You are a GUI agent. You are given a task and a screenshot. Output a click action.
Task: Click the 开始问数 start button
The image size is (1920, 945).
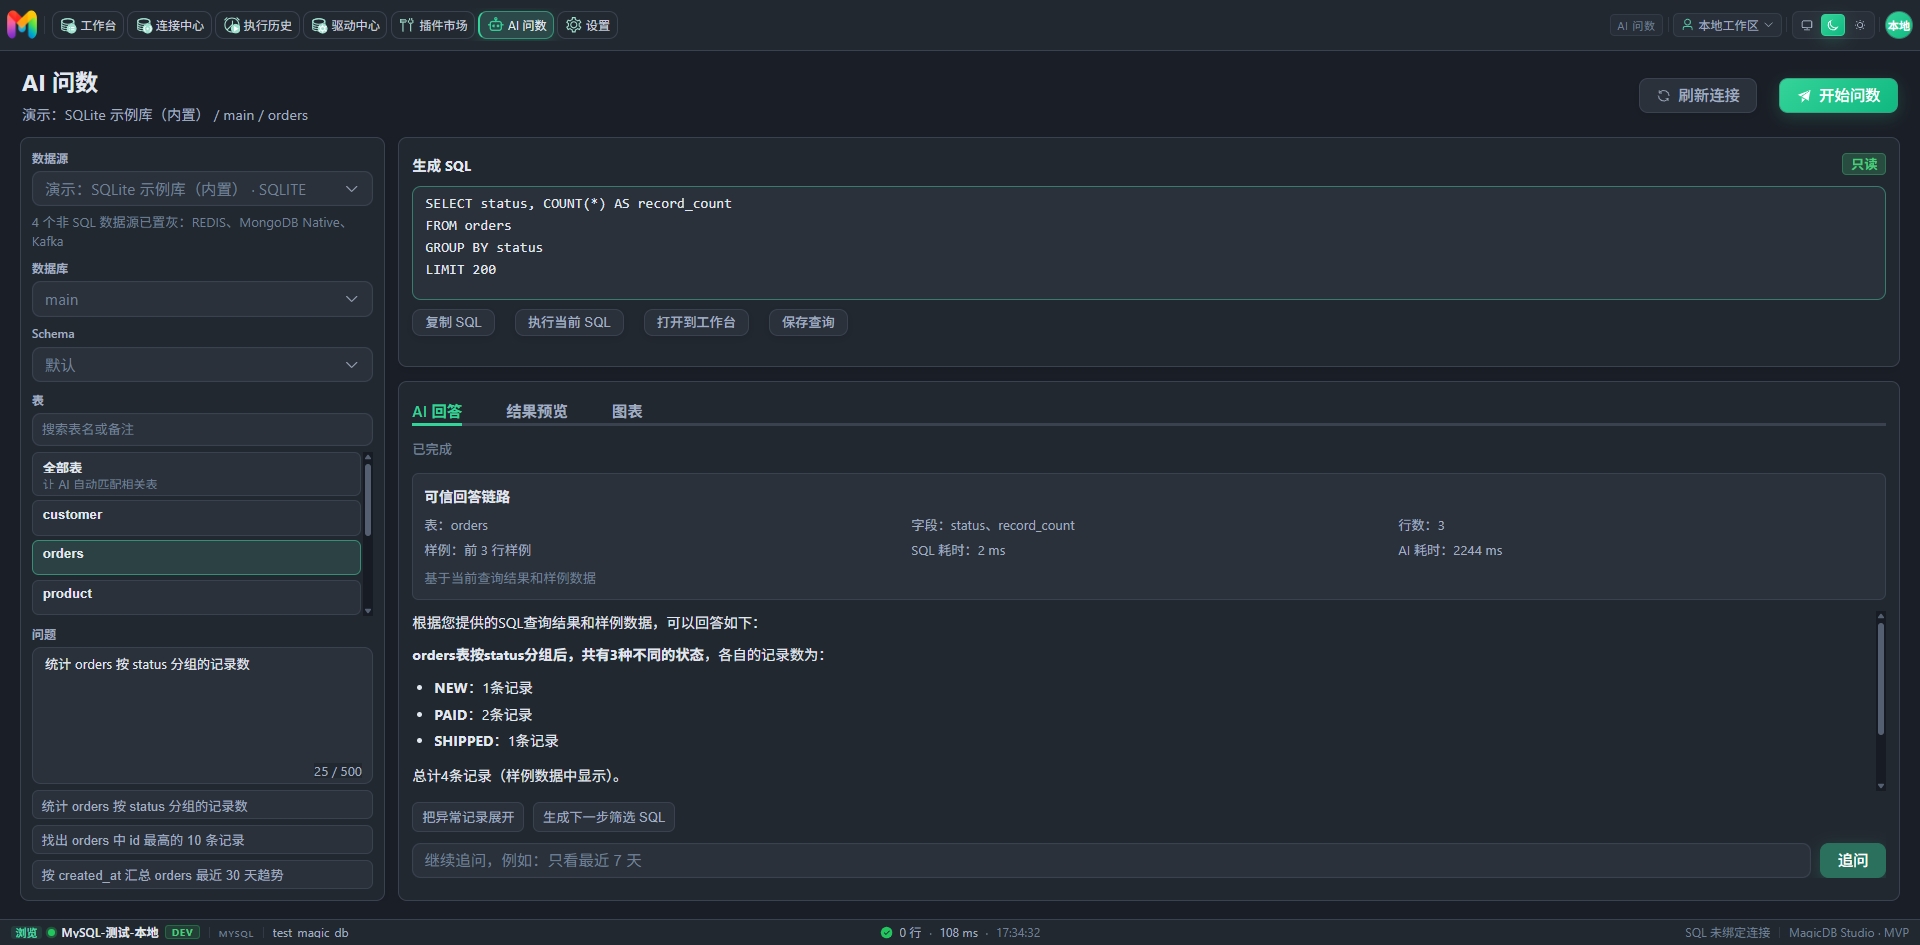point(1838,95)
